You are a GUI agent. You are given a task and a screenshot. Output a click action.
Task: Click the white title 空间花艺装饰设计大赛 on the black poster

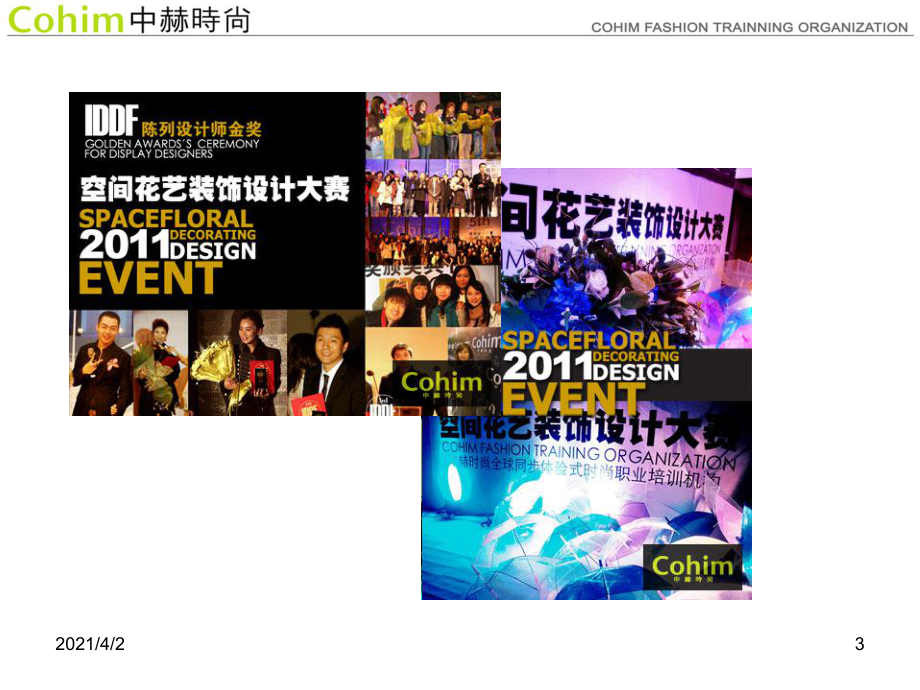pos(215,189)
